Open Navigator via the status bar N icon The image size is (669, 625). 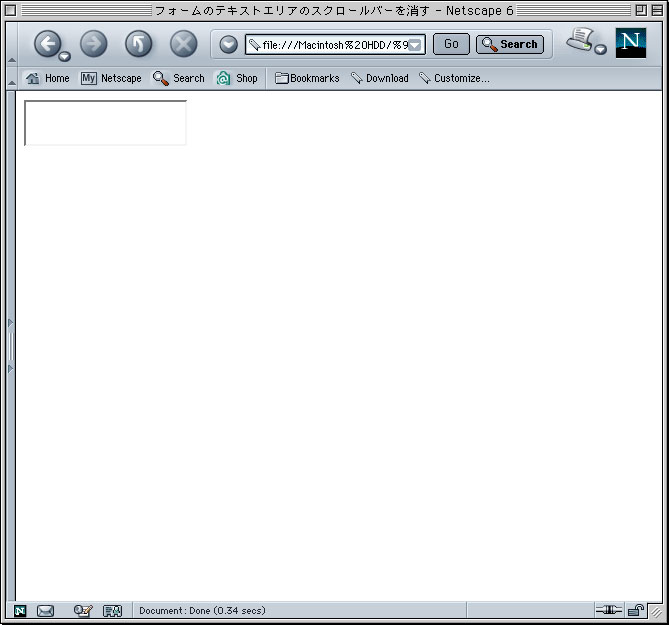[x=20, y=611]
